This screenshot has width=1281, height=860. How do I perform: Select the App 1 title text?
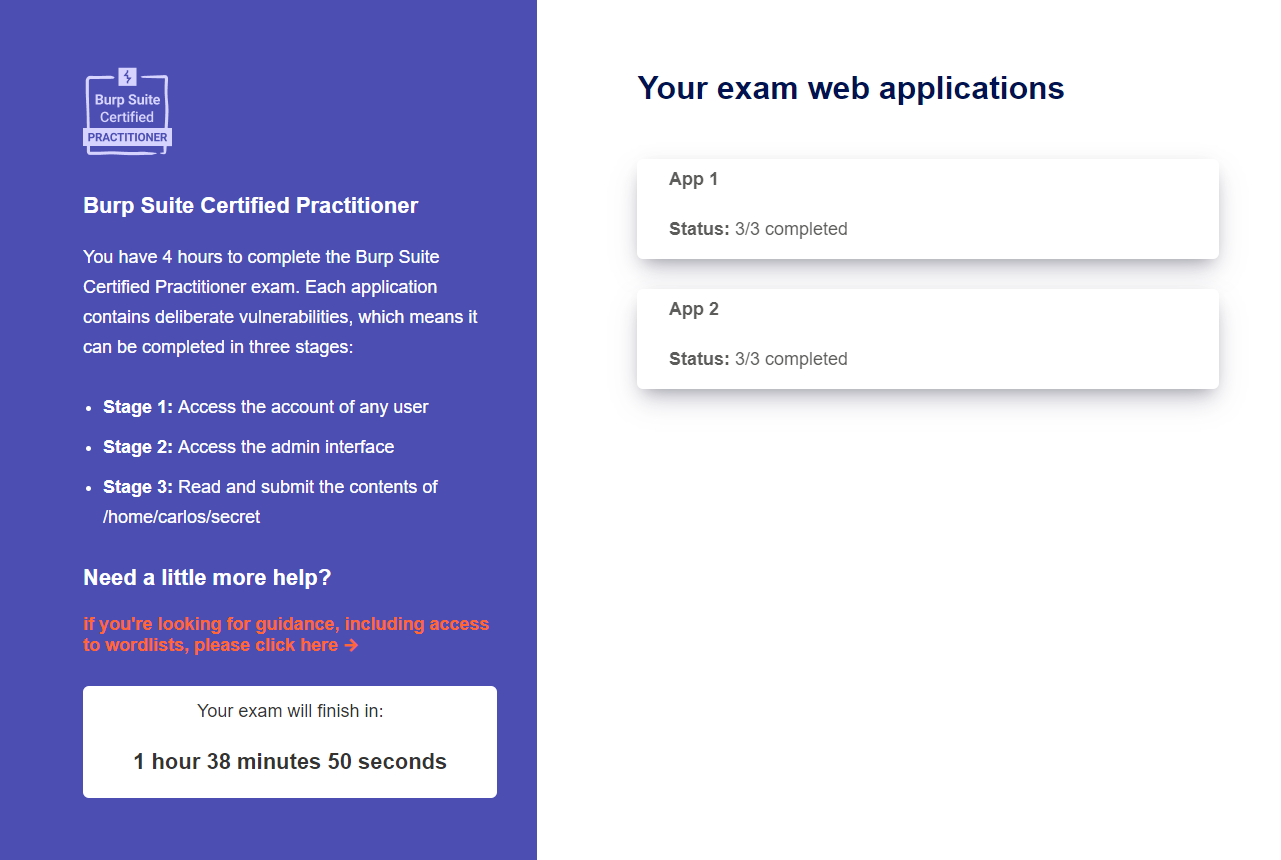tap(693, 179)
